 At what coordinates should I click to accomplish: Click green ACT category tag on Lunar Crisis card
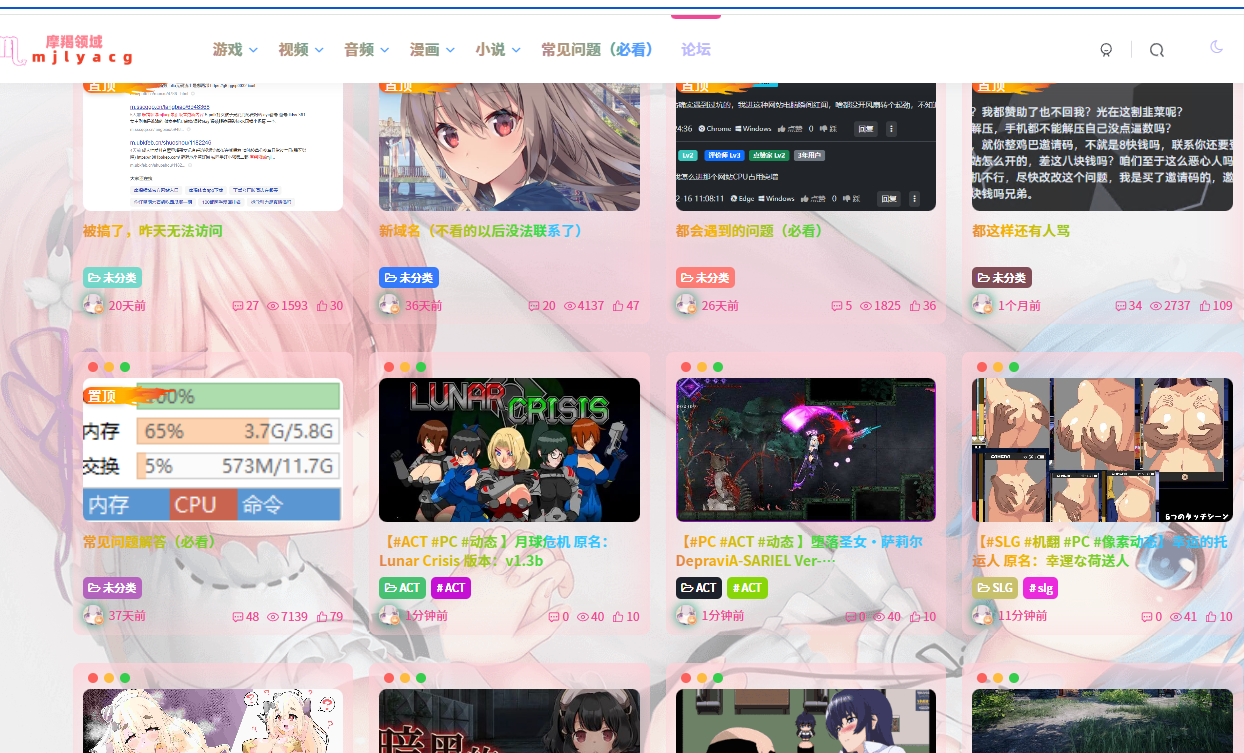(x=402, y=588)
